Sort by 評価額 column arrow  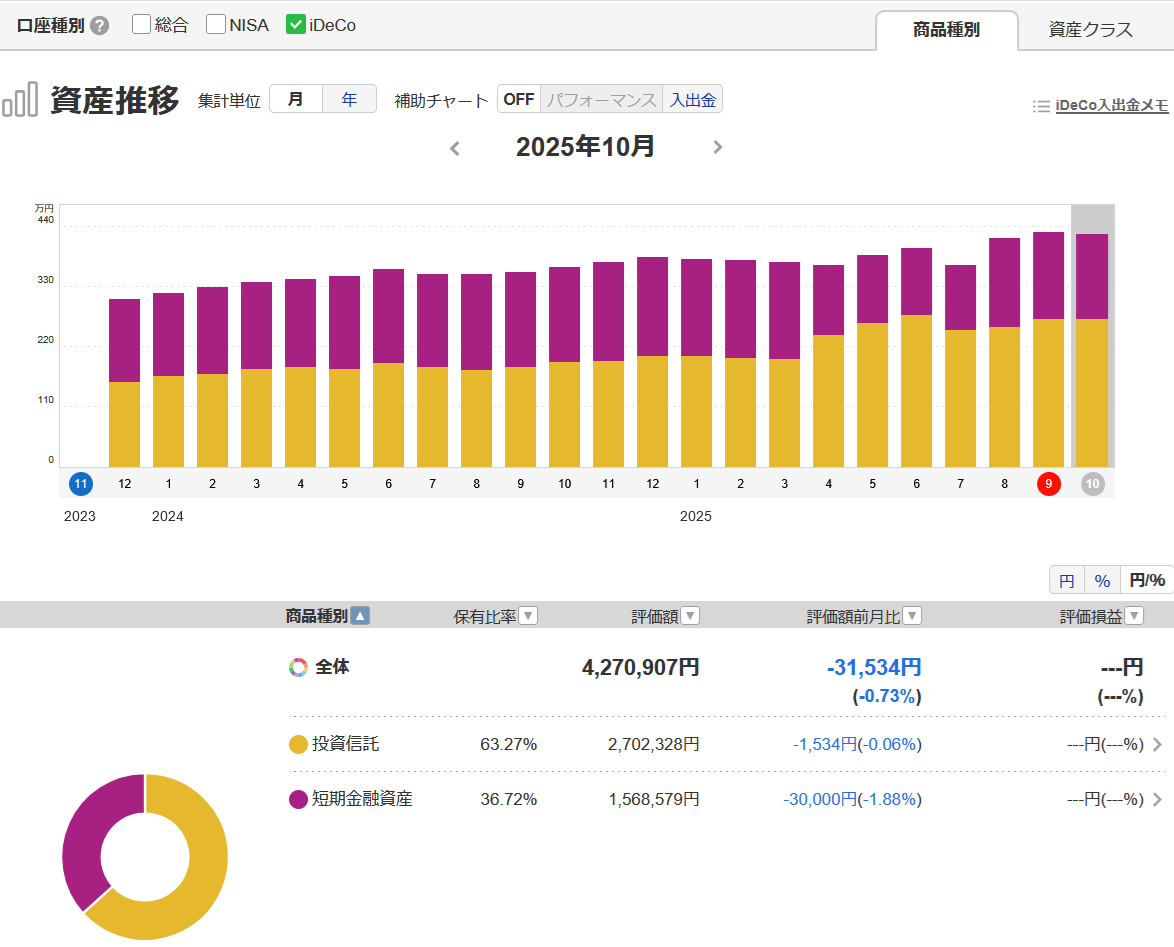[690, 616]
